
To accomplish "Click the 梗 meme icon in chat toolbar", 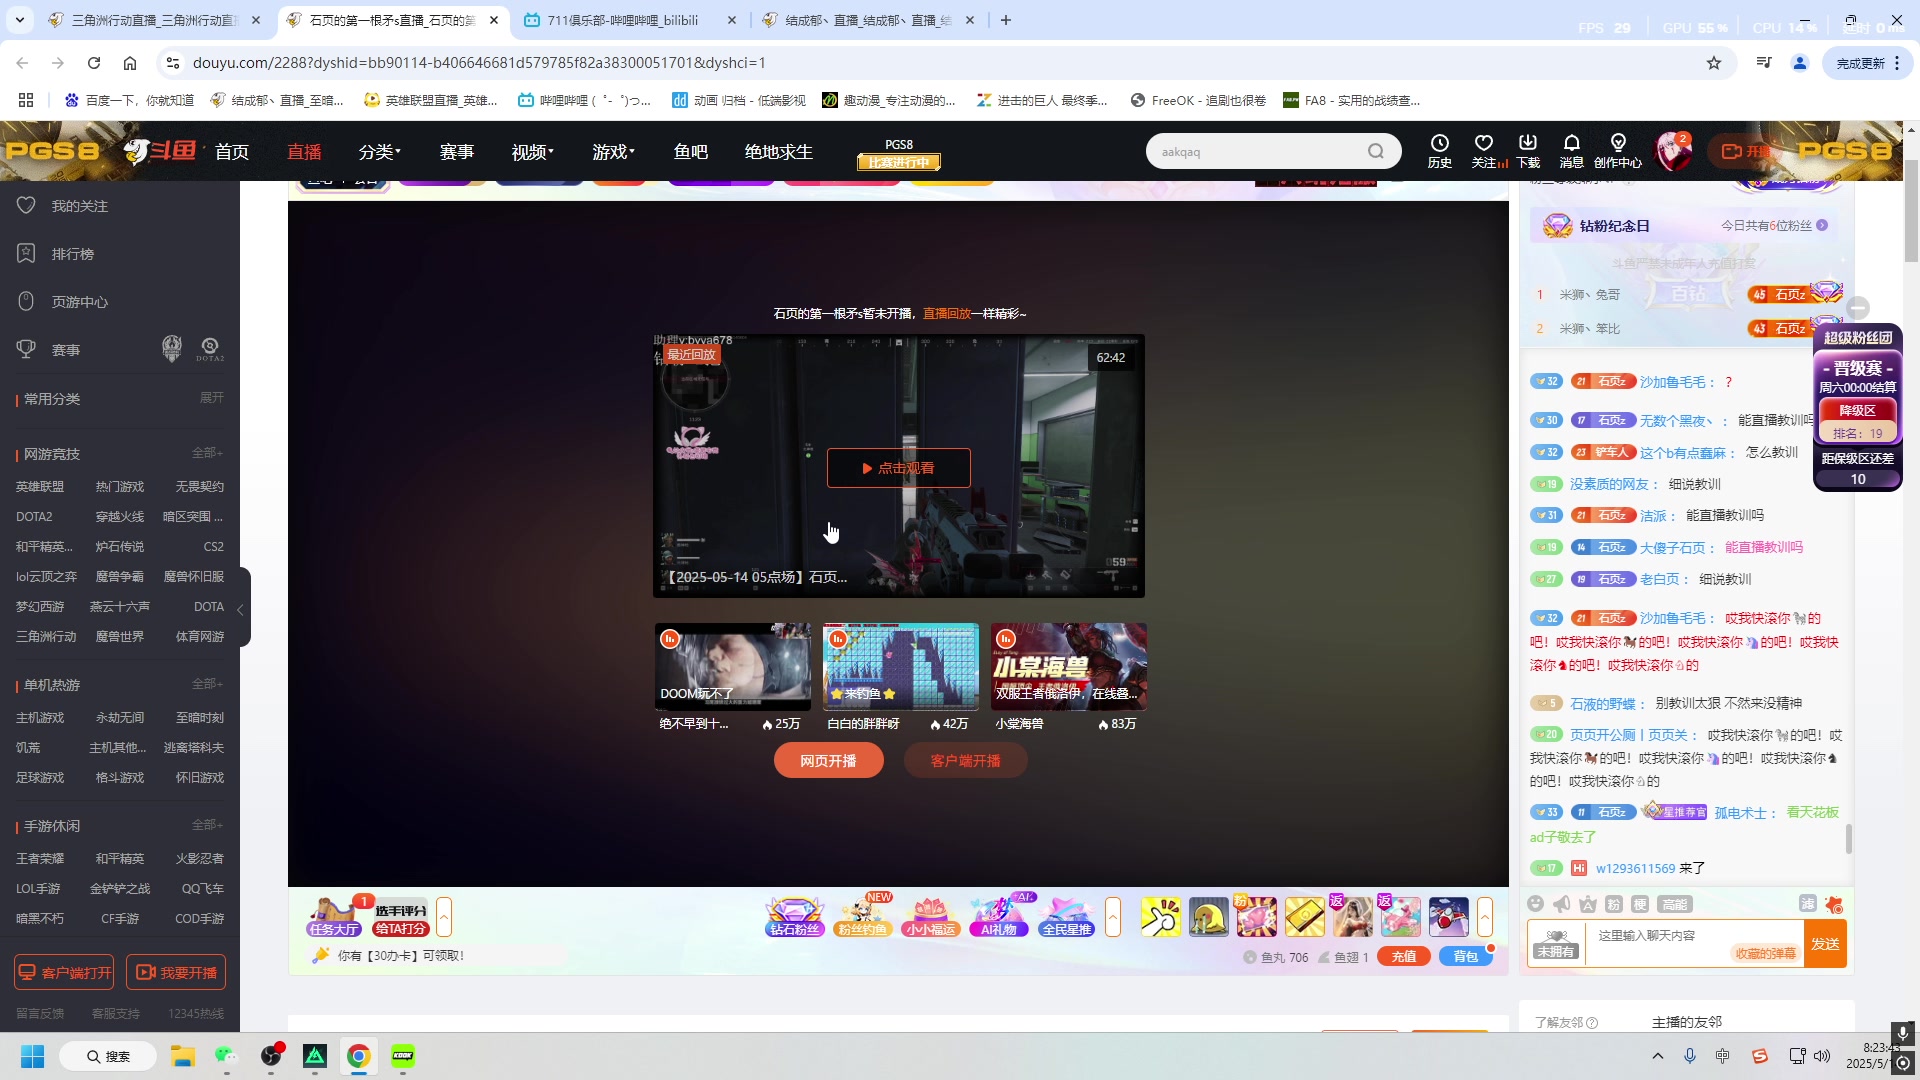I will tap(1640, 904).
